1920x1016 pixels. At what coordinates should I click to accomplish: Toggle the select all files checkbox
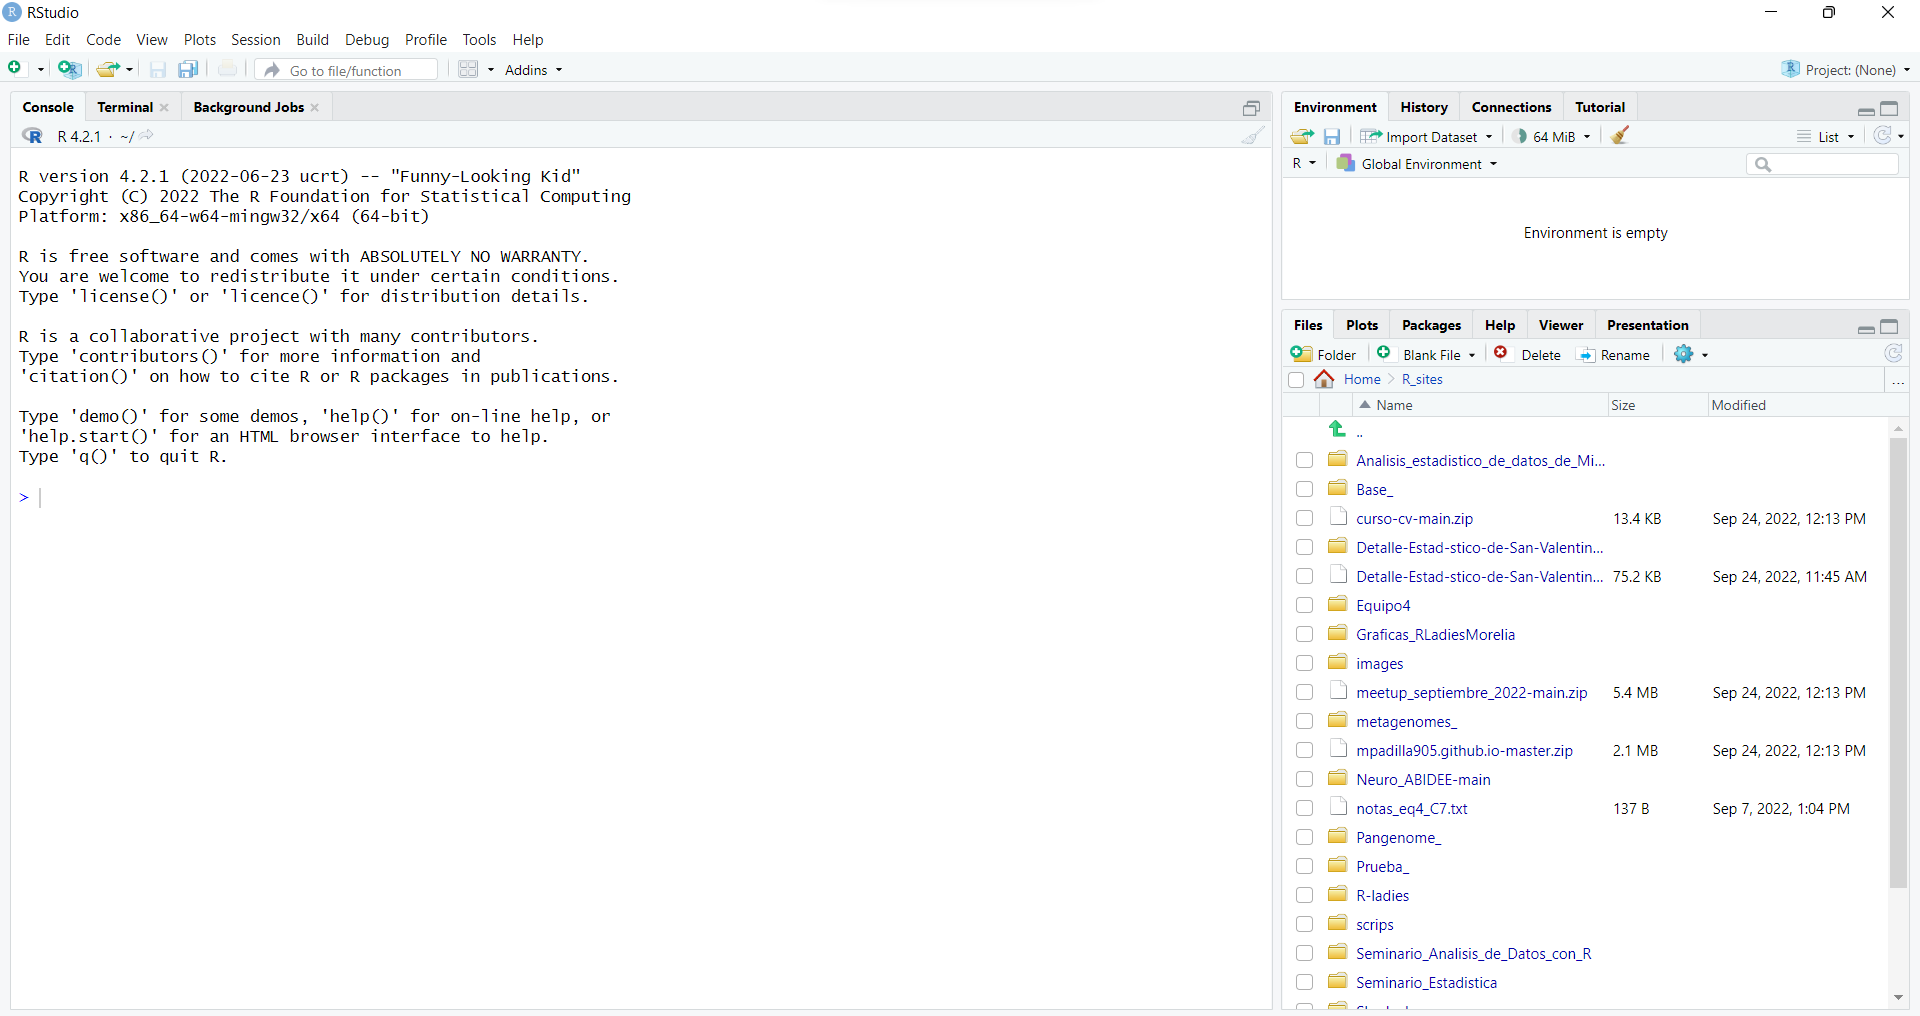[x=1296, y=380]
